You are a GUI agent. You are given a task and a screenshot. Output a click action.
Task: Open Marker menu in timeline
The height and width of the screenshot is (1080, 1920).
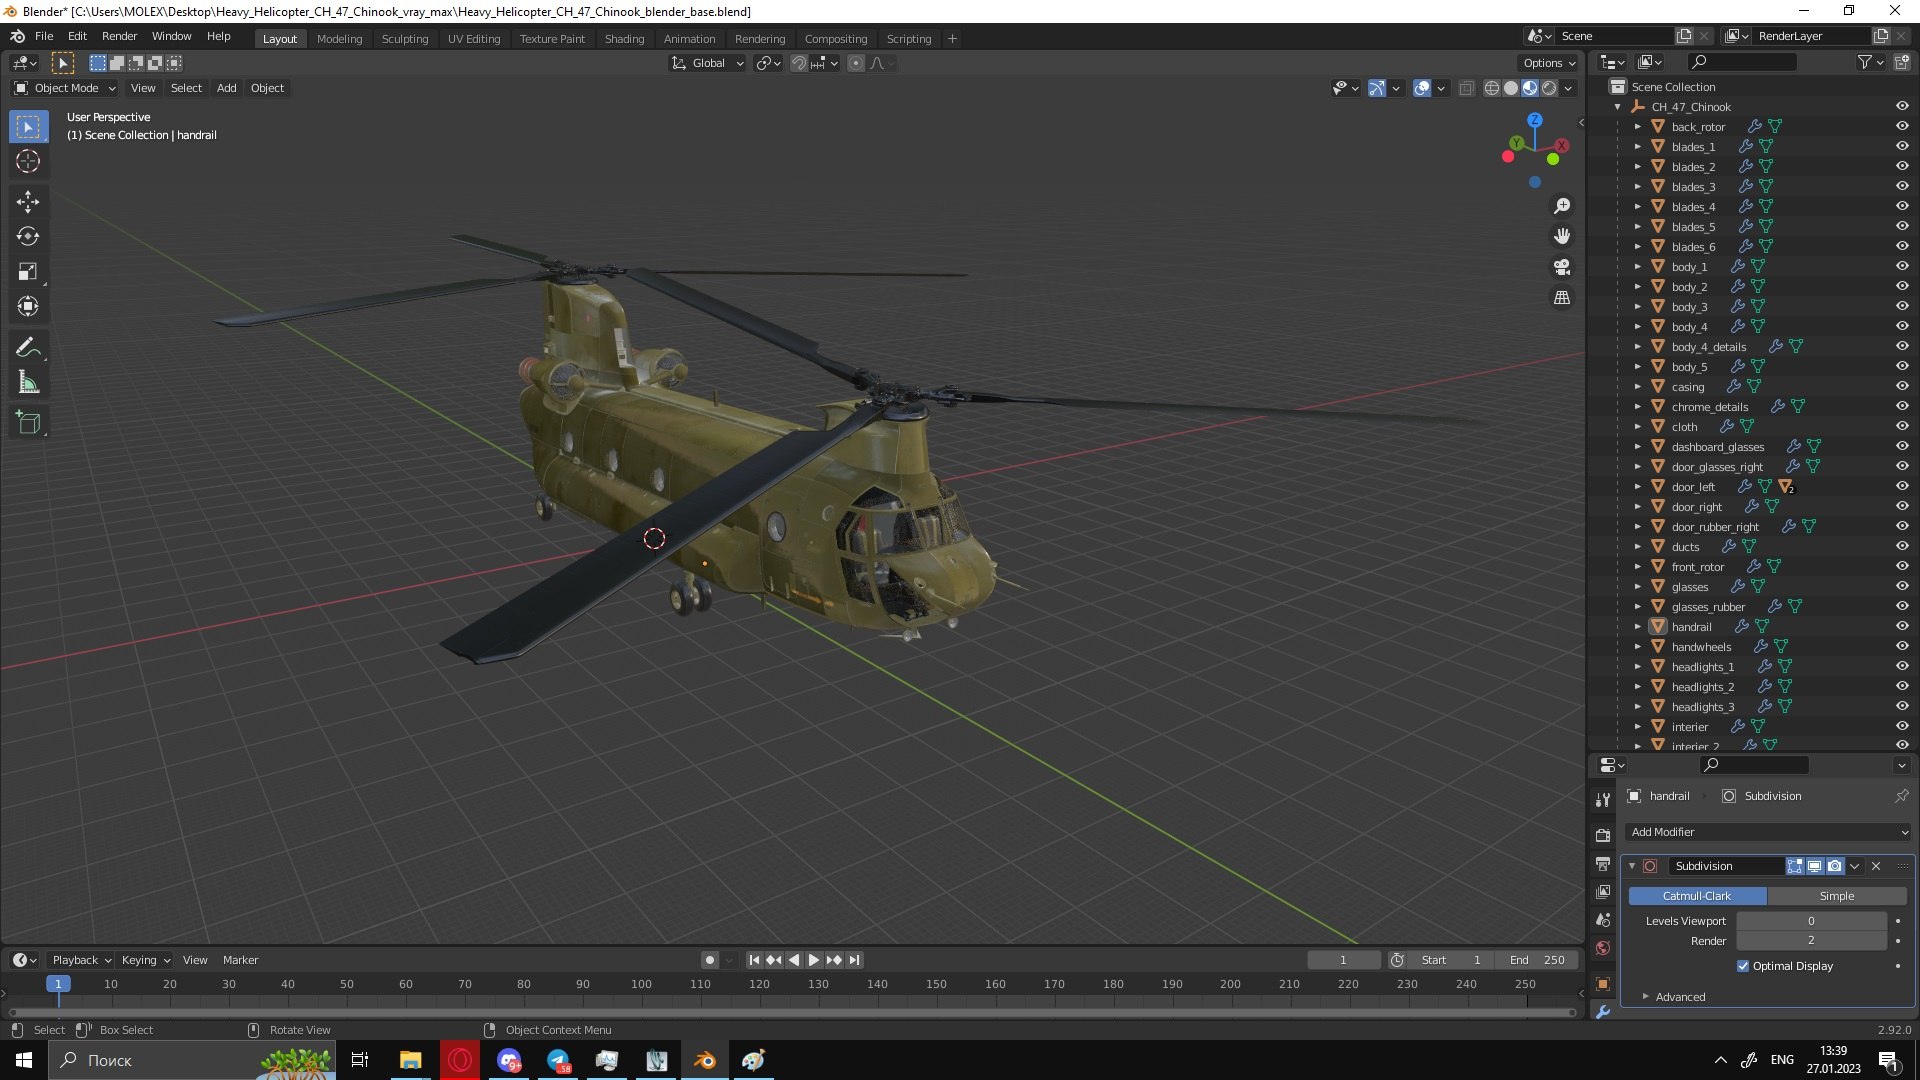click(x=240, y=960)
